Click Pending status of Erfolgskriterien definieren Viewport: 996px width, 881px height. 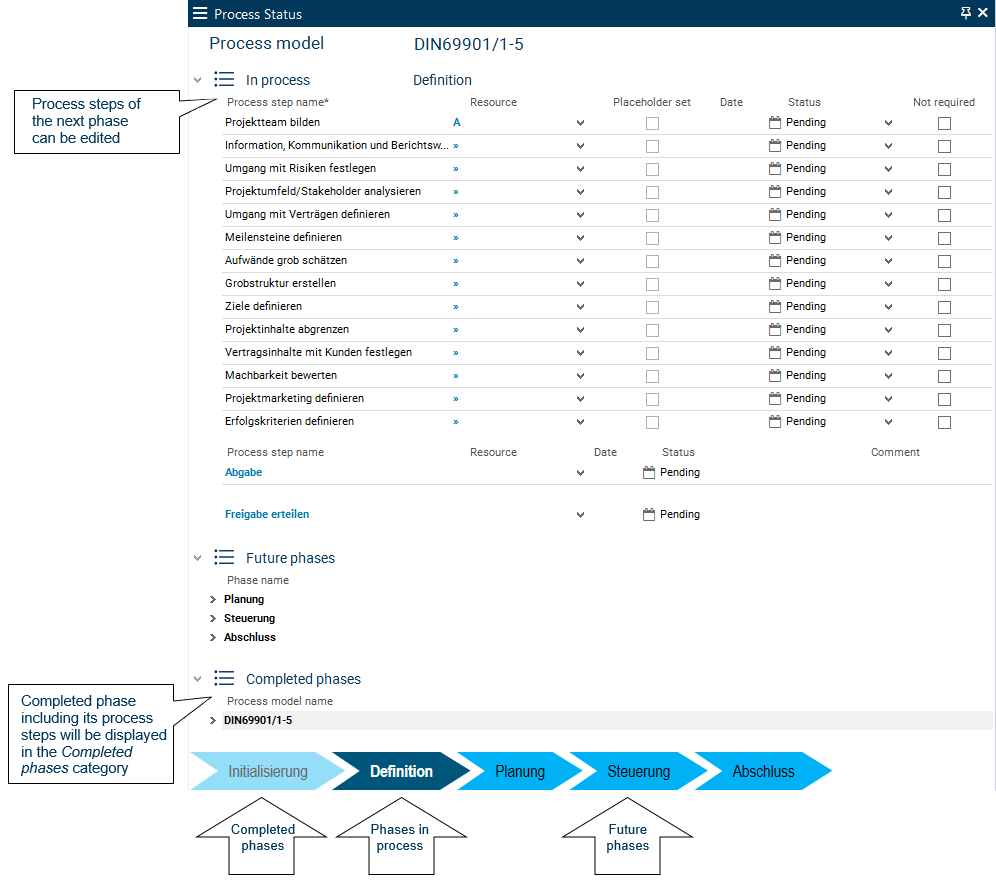point(805,421)
